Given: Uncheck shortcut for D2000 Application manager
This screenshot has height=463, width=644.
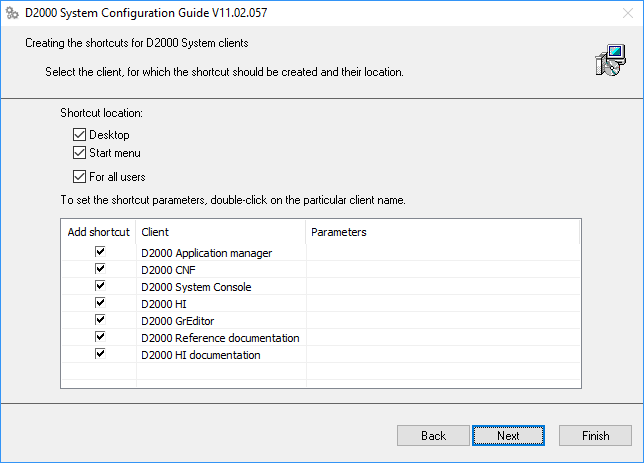Looking at the screenshot, I should 100,253.
